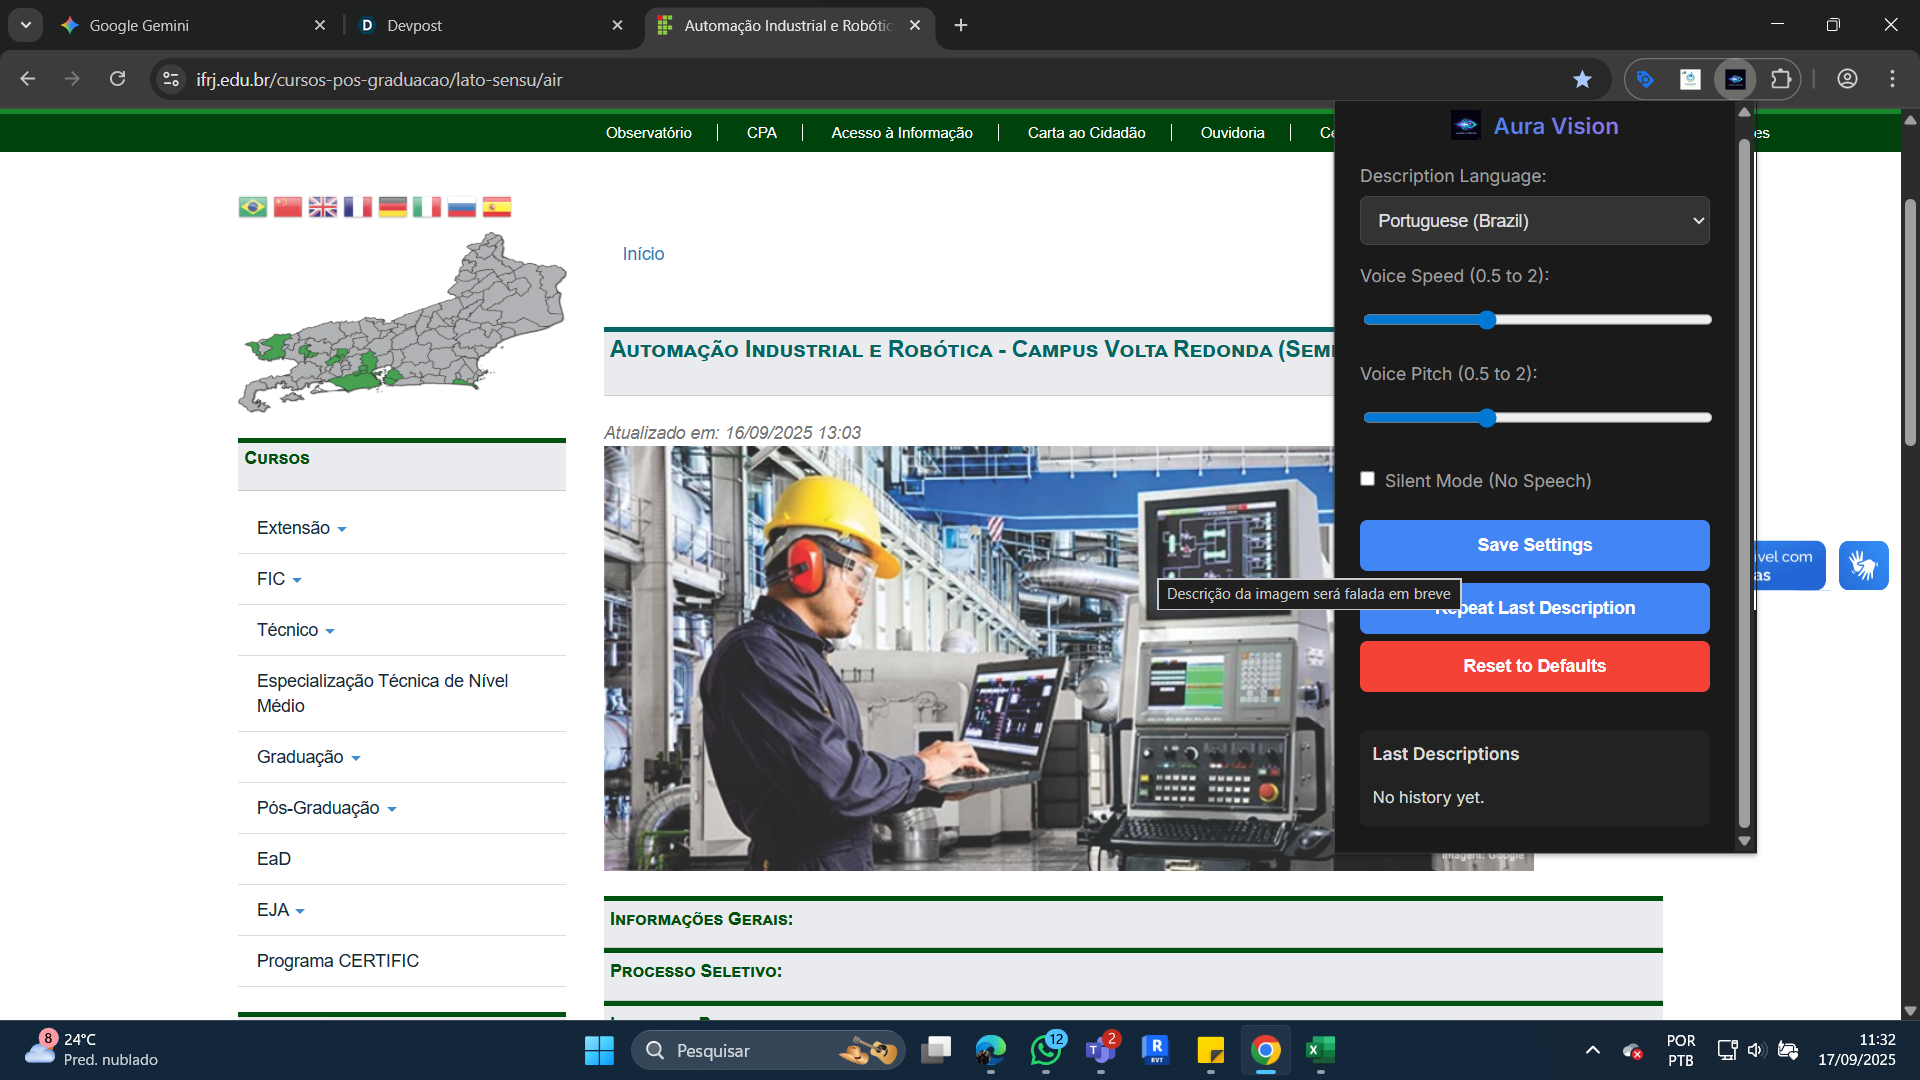
Task: Open the Description Language dropdown
Action: [x=1534, y=221]
